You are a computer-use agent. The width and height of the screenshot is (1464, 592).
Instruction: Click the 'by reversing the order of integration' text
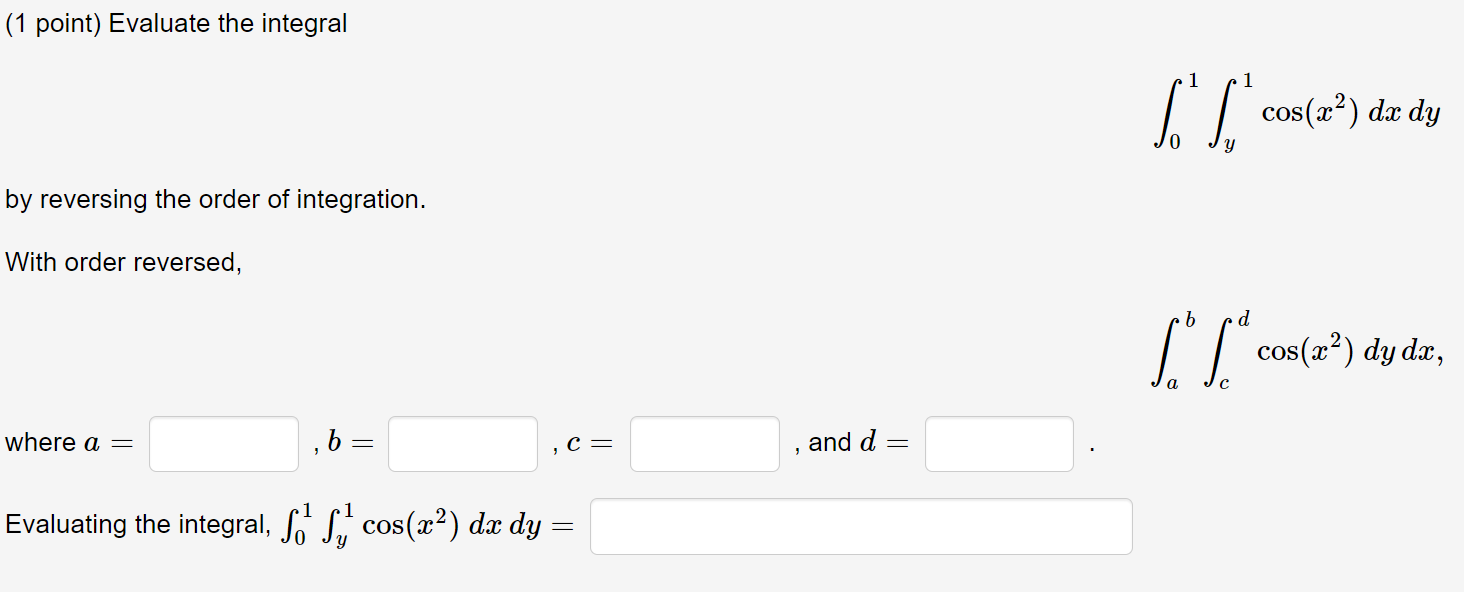pos(215,200)
